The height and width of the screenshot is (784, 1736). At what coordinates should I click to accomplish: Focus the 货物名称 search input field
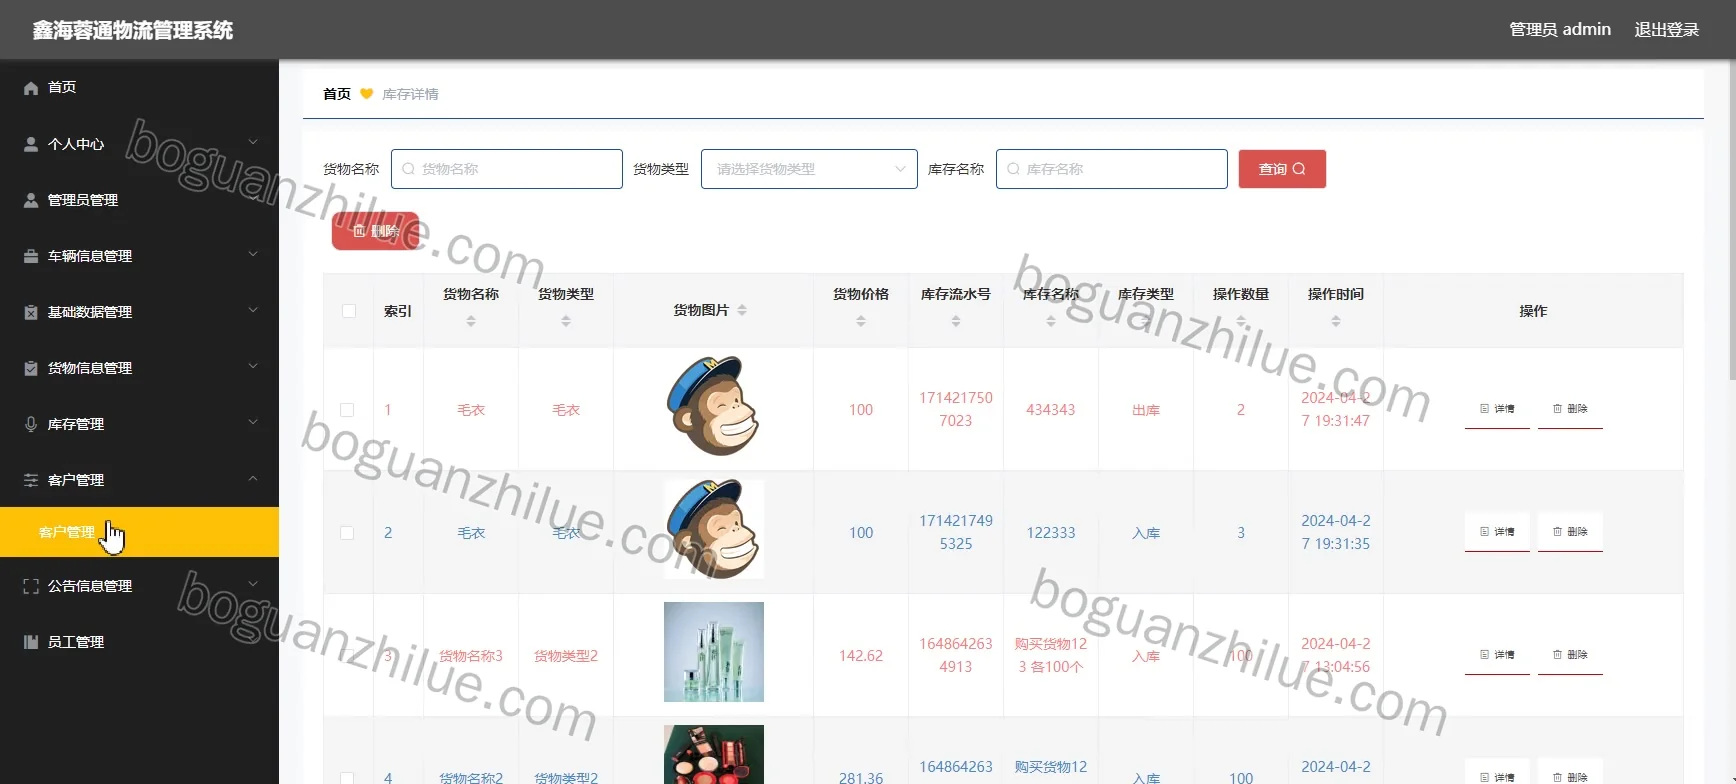(x=507, y=169)
